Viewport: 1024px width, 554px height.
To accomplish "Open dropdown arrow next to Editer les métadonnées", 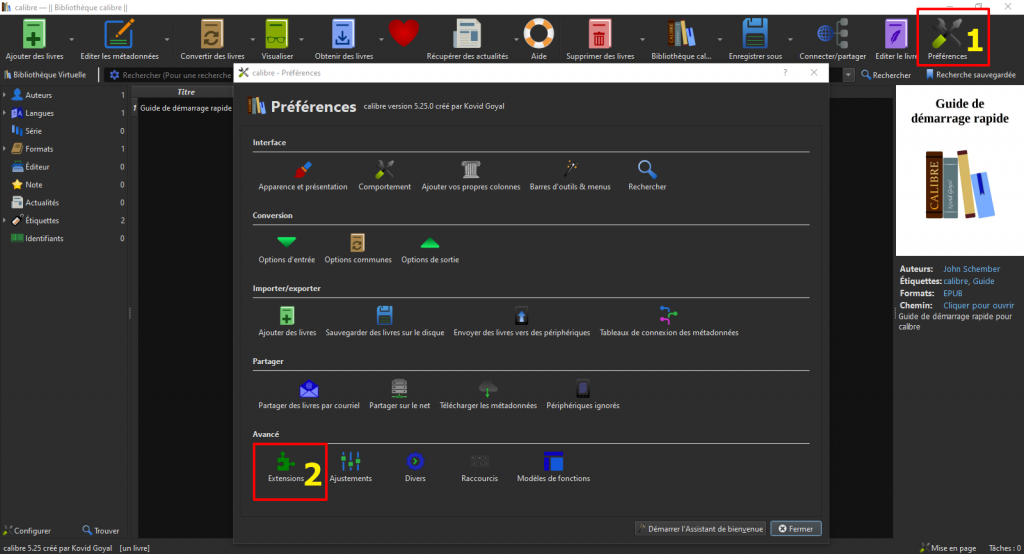I will tap(167, 39).
